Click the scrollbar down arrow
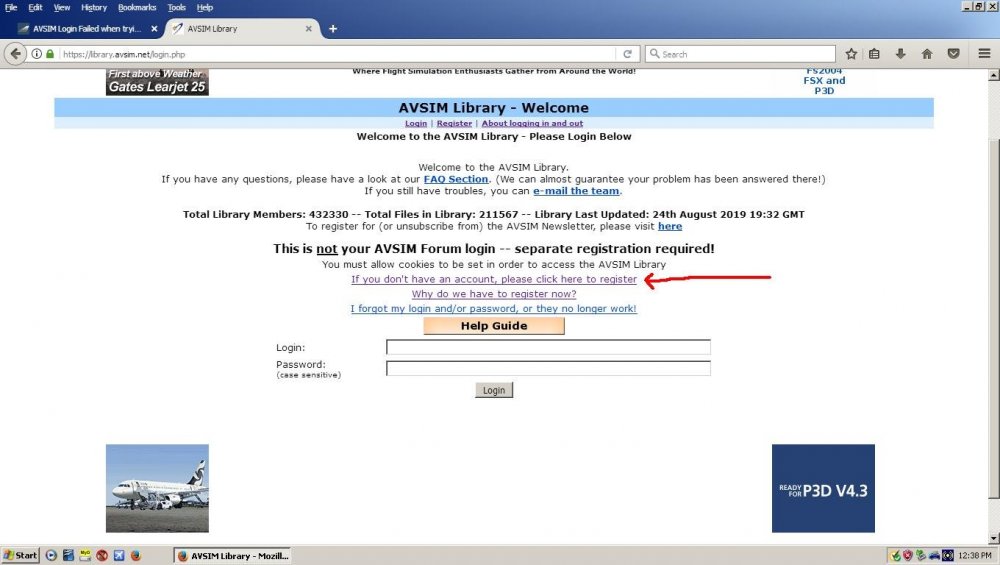Viewport: 1000px width, 565px height. click(x=994, y=538)
